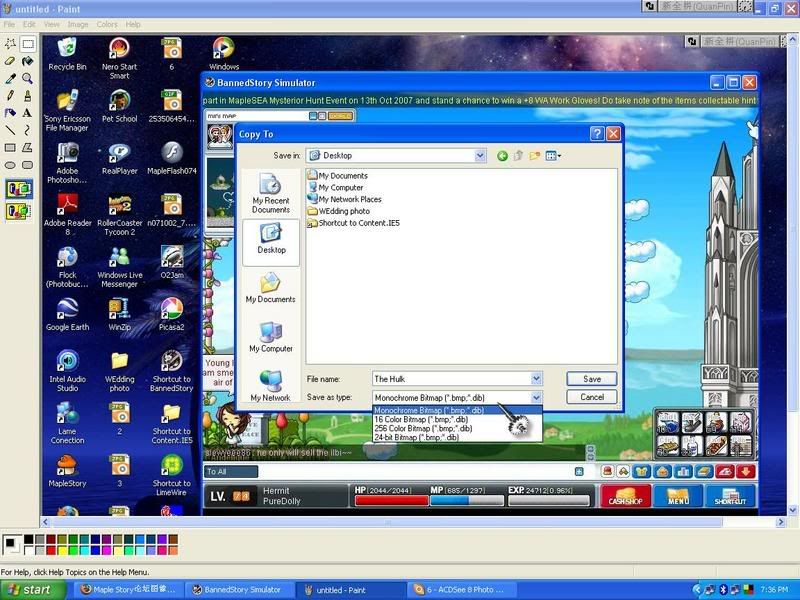Select the Airbrush tool in Paint
Screen dimensions: 800x600
(10, 113)
